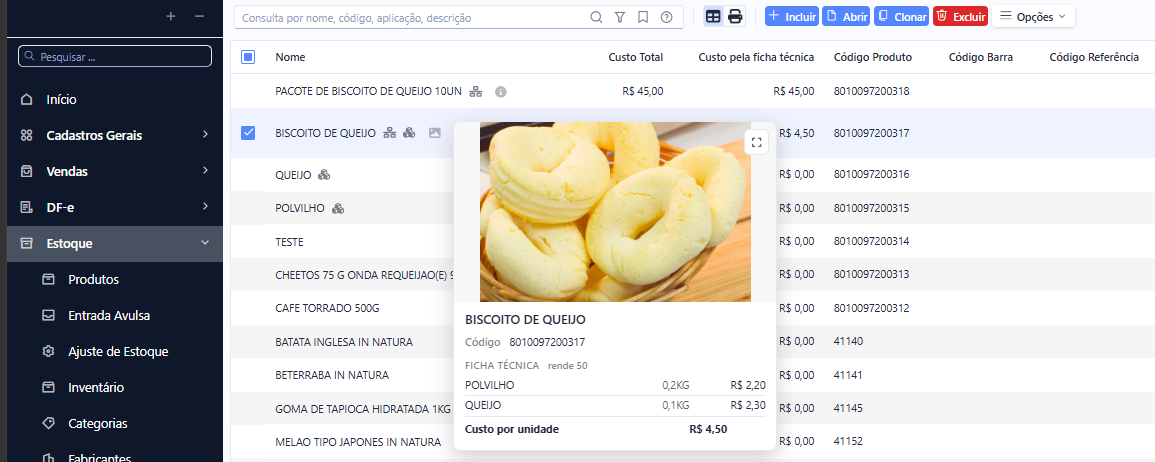Click Custo por unidade R$ 4,50 value
Image resolution: width=1155 pixels, height=462 pixels.
709,429
